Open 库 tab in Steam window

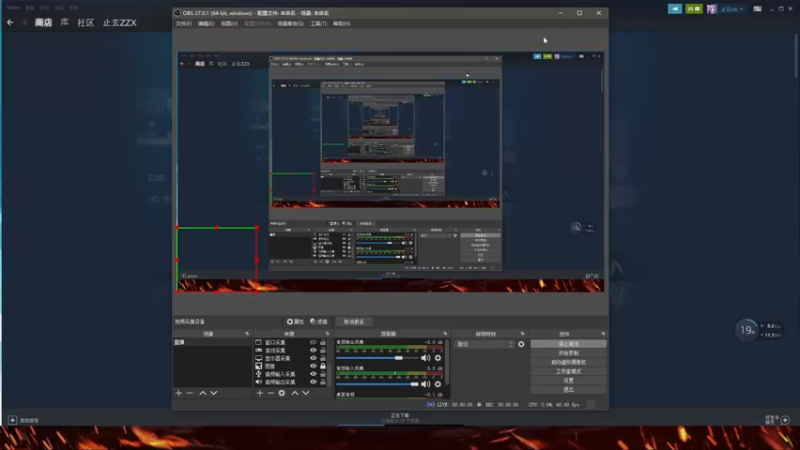(x=64, y=22)
